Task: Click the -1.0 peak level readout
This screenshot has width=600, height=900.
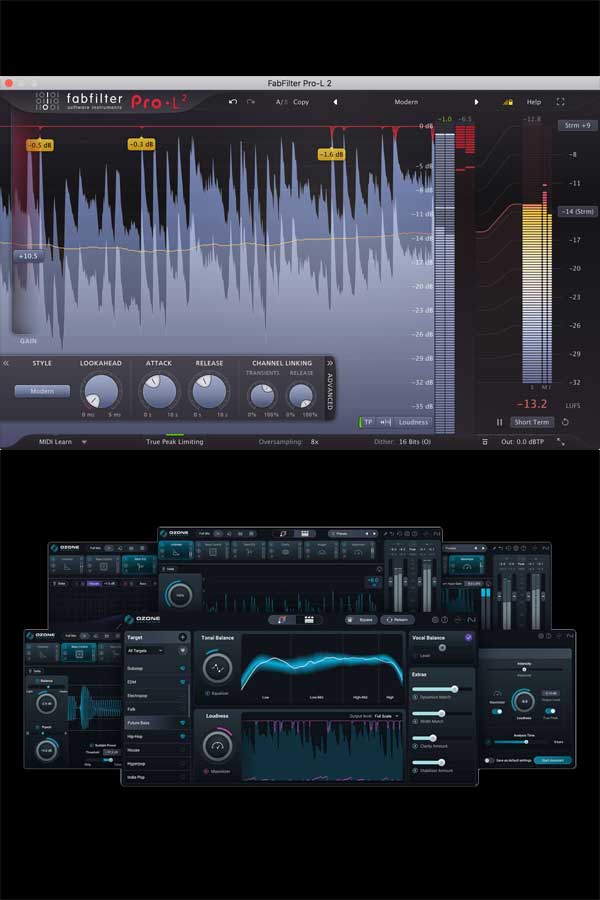Action: pos(445,119)
